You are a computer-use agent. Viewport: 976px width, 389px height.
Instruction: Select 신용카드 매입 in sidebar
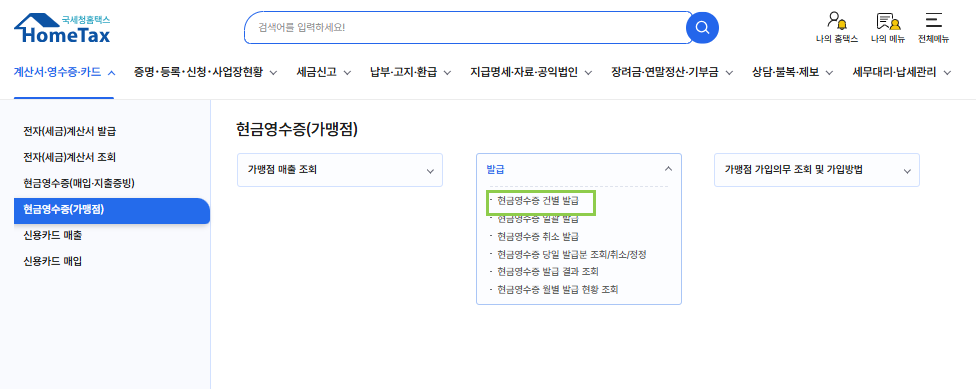[x=52, y=261]
